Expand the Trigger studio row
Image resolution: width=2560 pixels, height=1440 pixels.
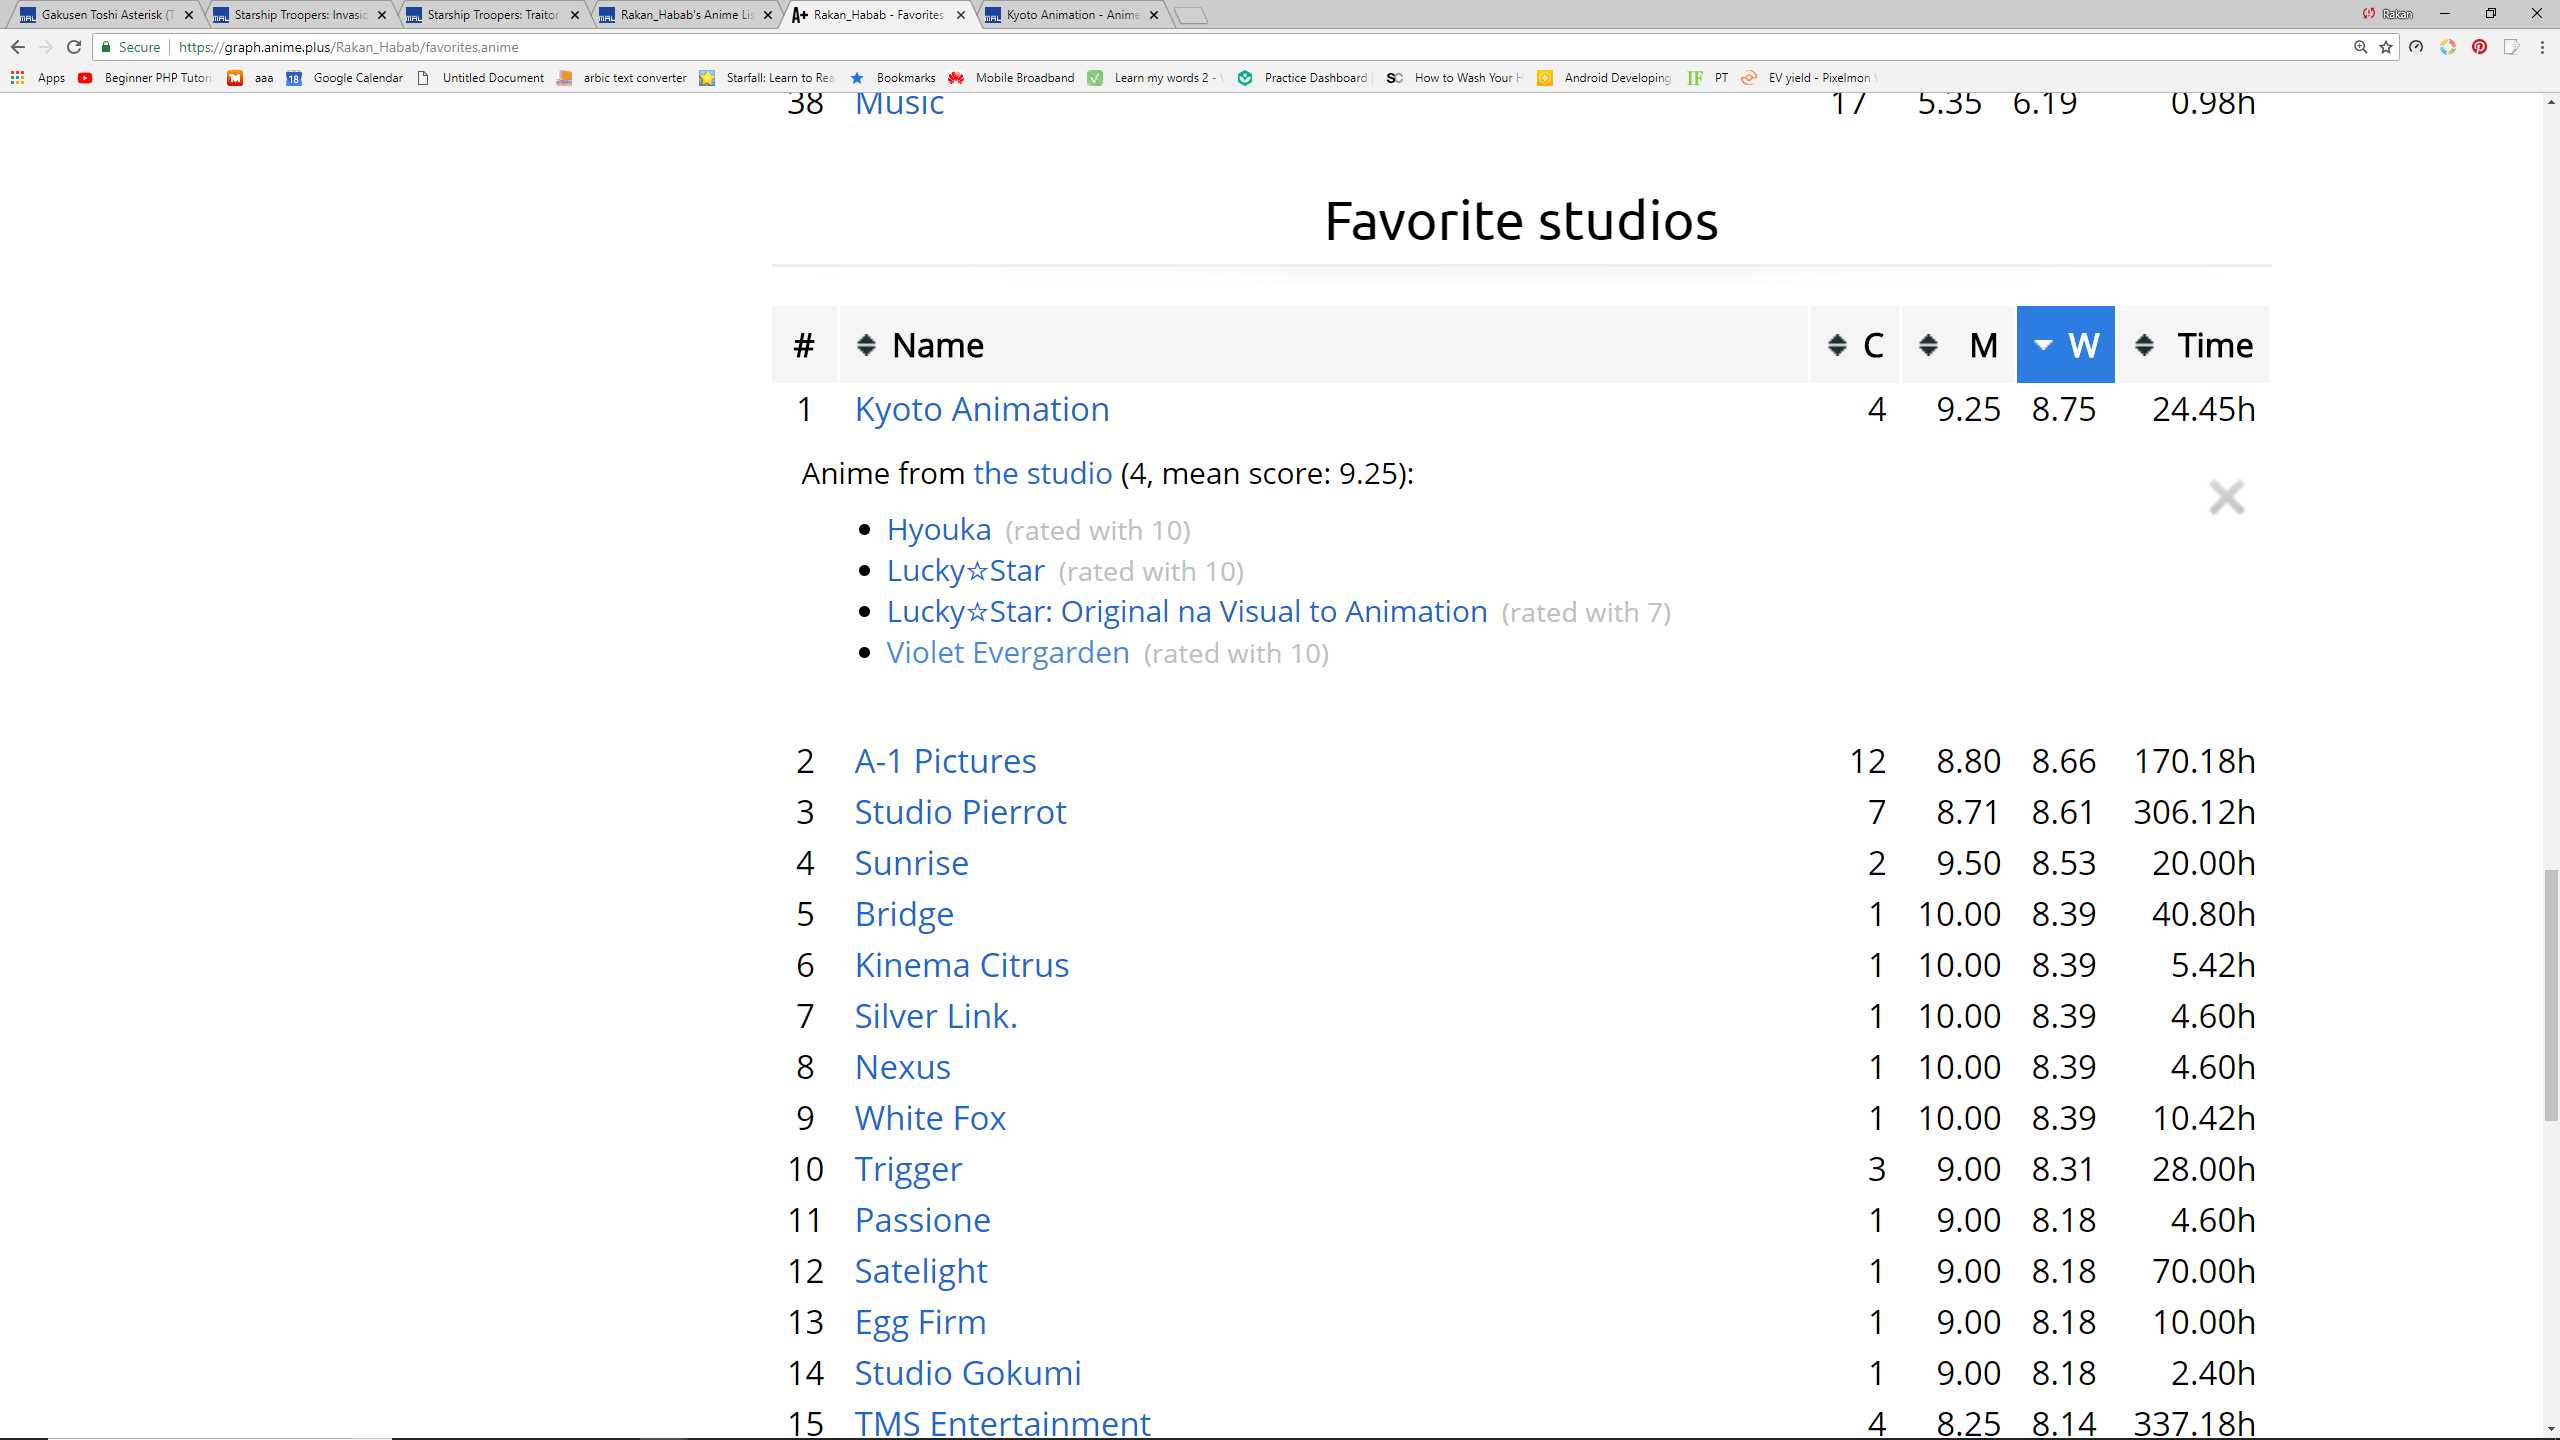(x=908, y=1169)
